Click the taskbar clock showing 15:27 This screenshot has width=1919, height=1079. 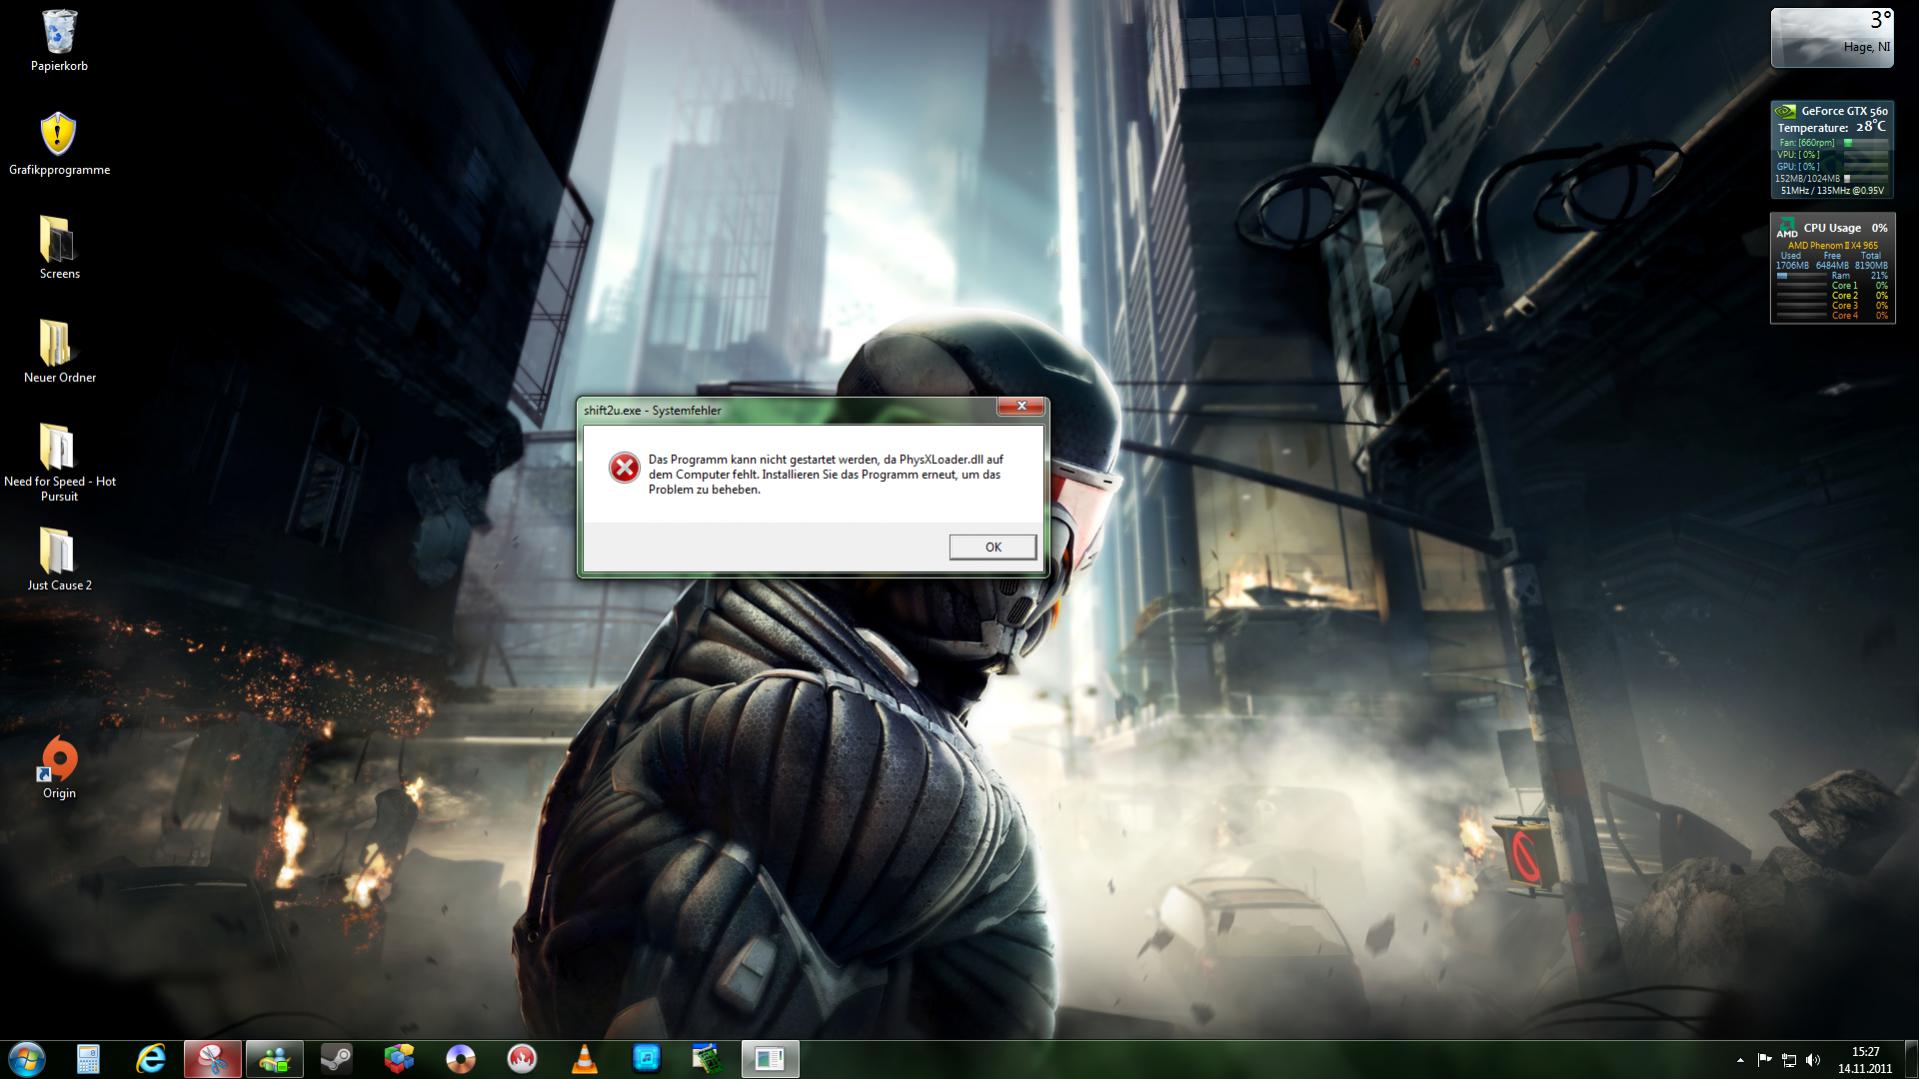pyautogui.click(x=1865, y=1060)
